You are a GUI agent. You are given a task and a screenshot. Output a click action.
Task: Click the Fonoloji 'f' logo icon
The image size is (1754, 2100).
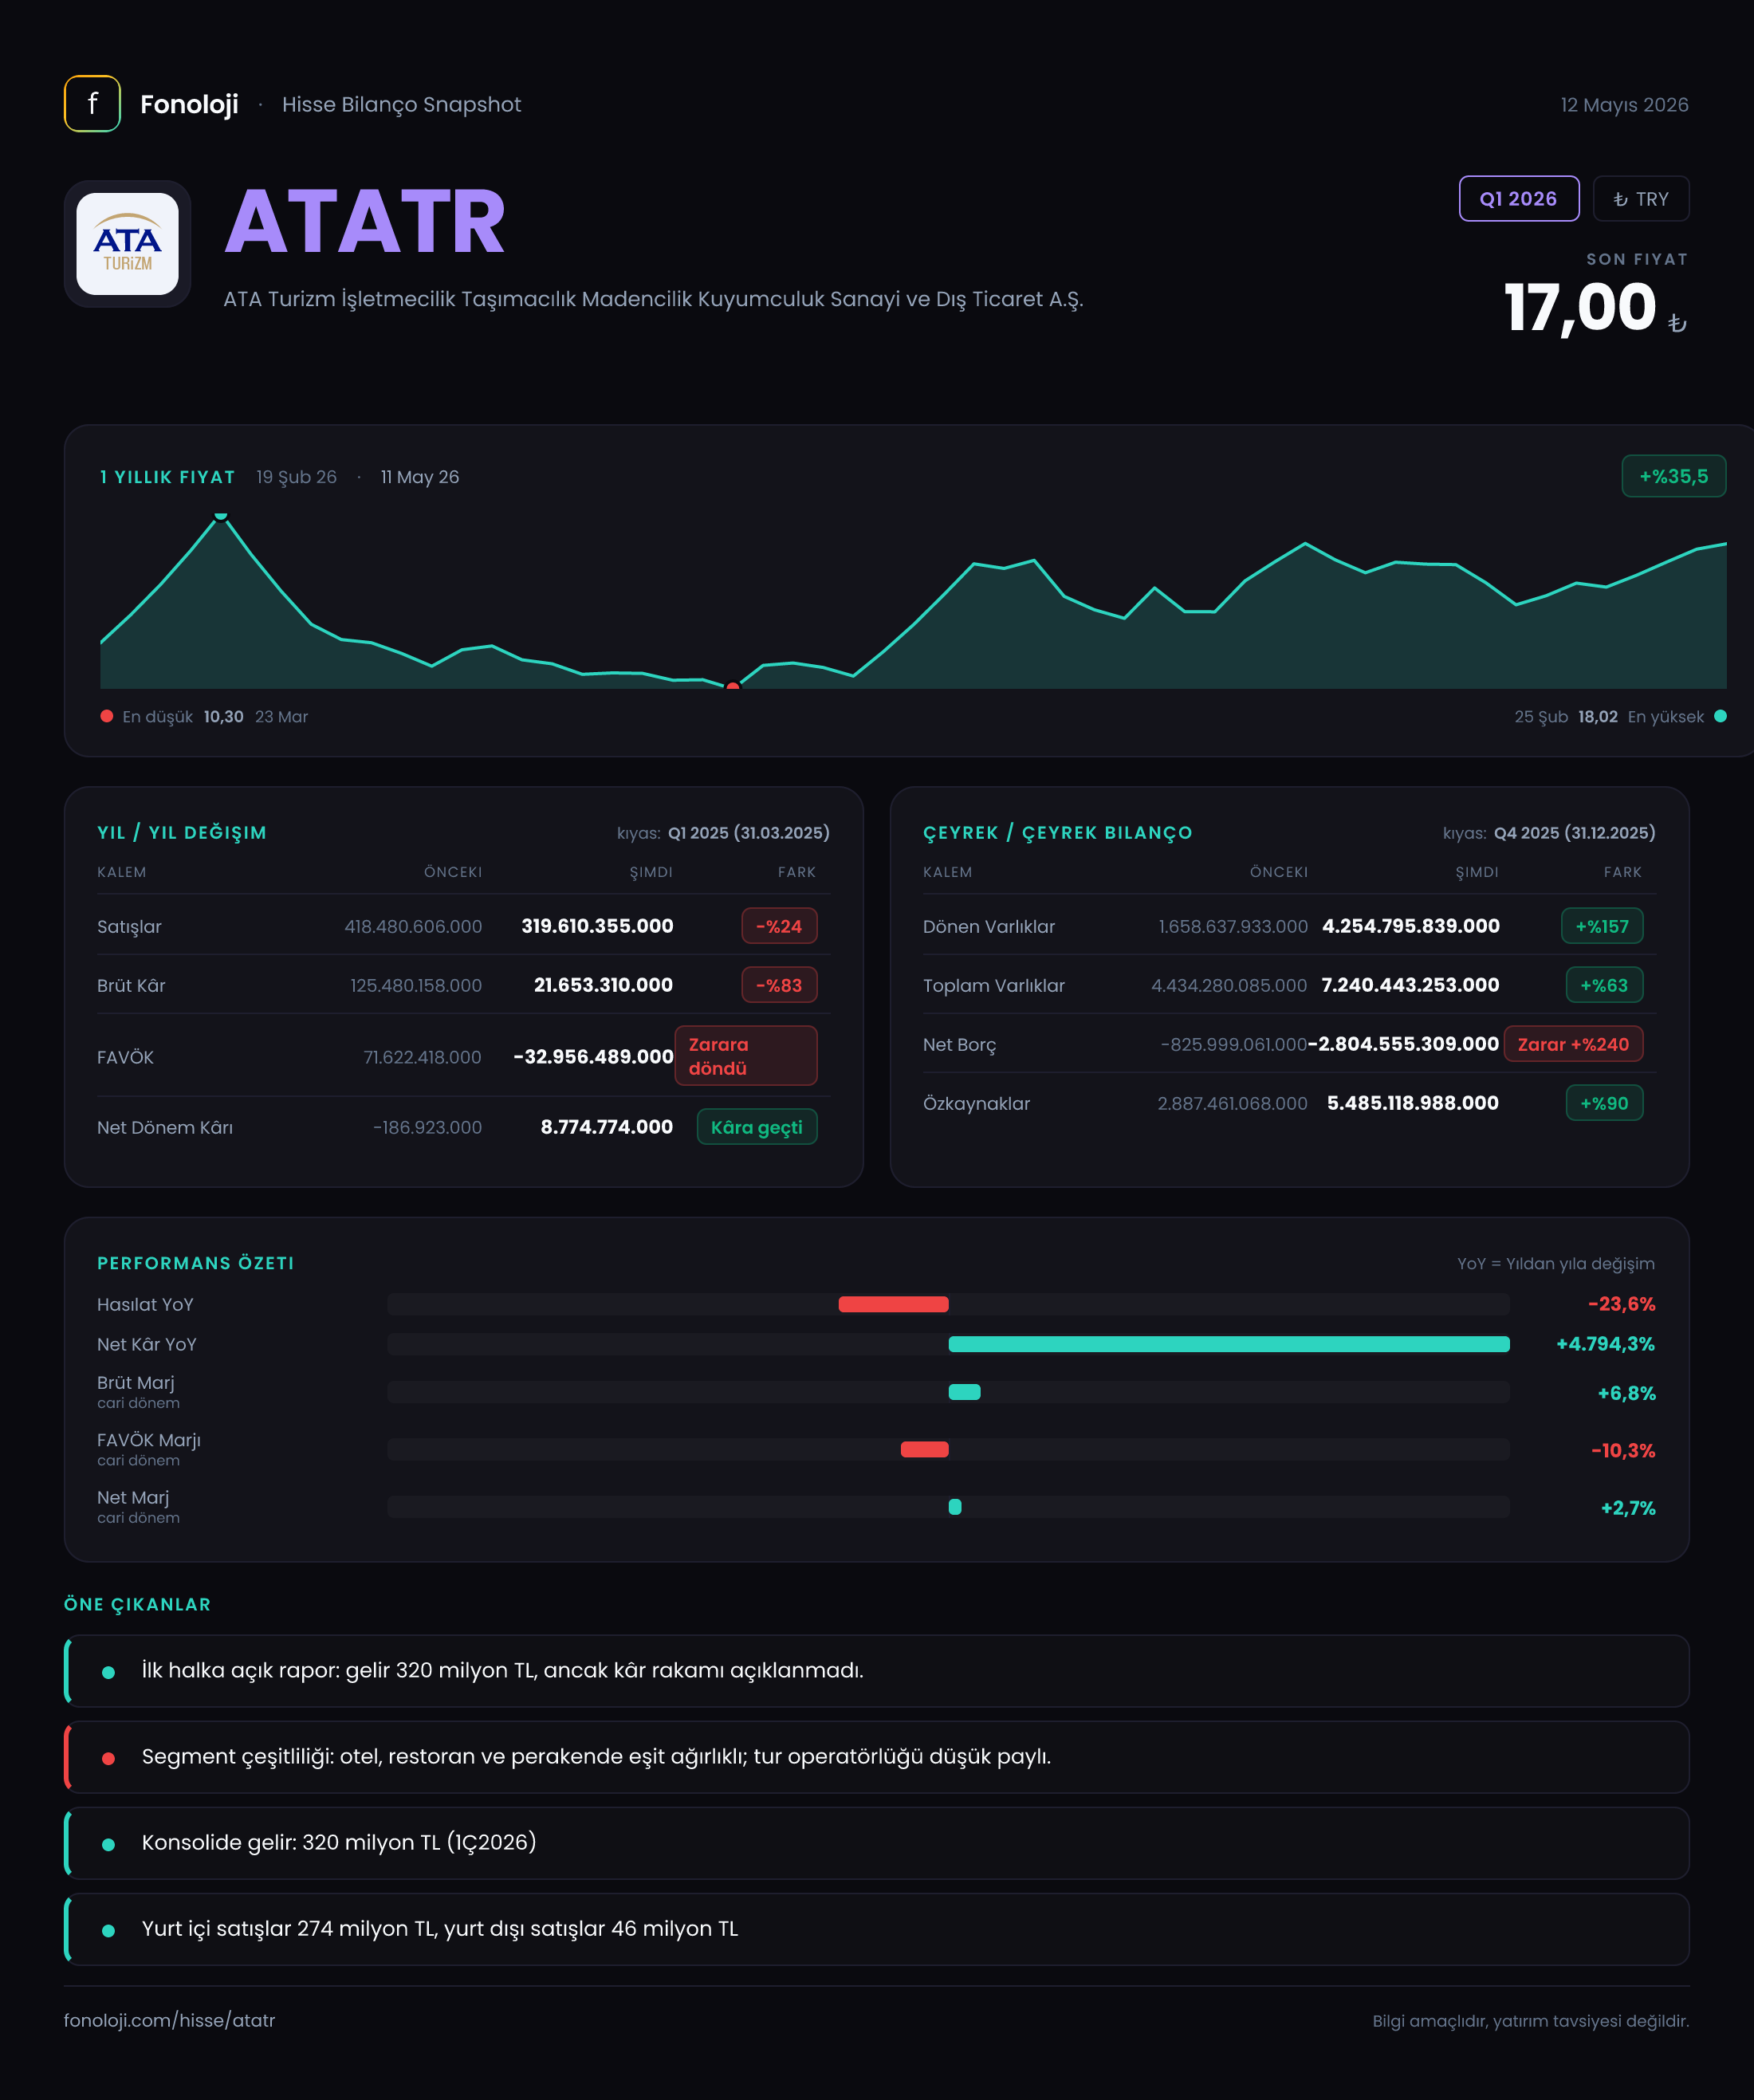[x=92, y=104]
